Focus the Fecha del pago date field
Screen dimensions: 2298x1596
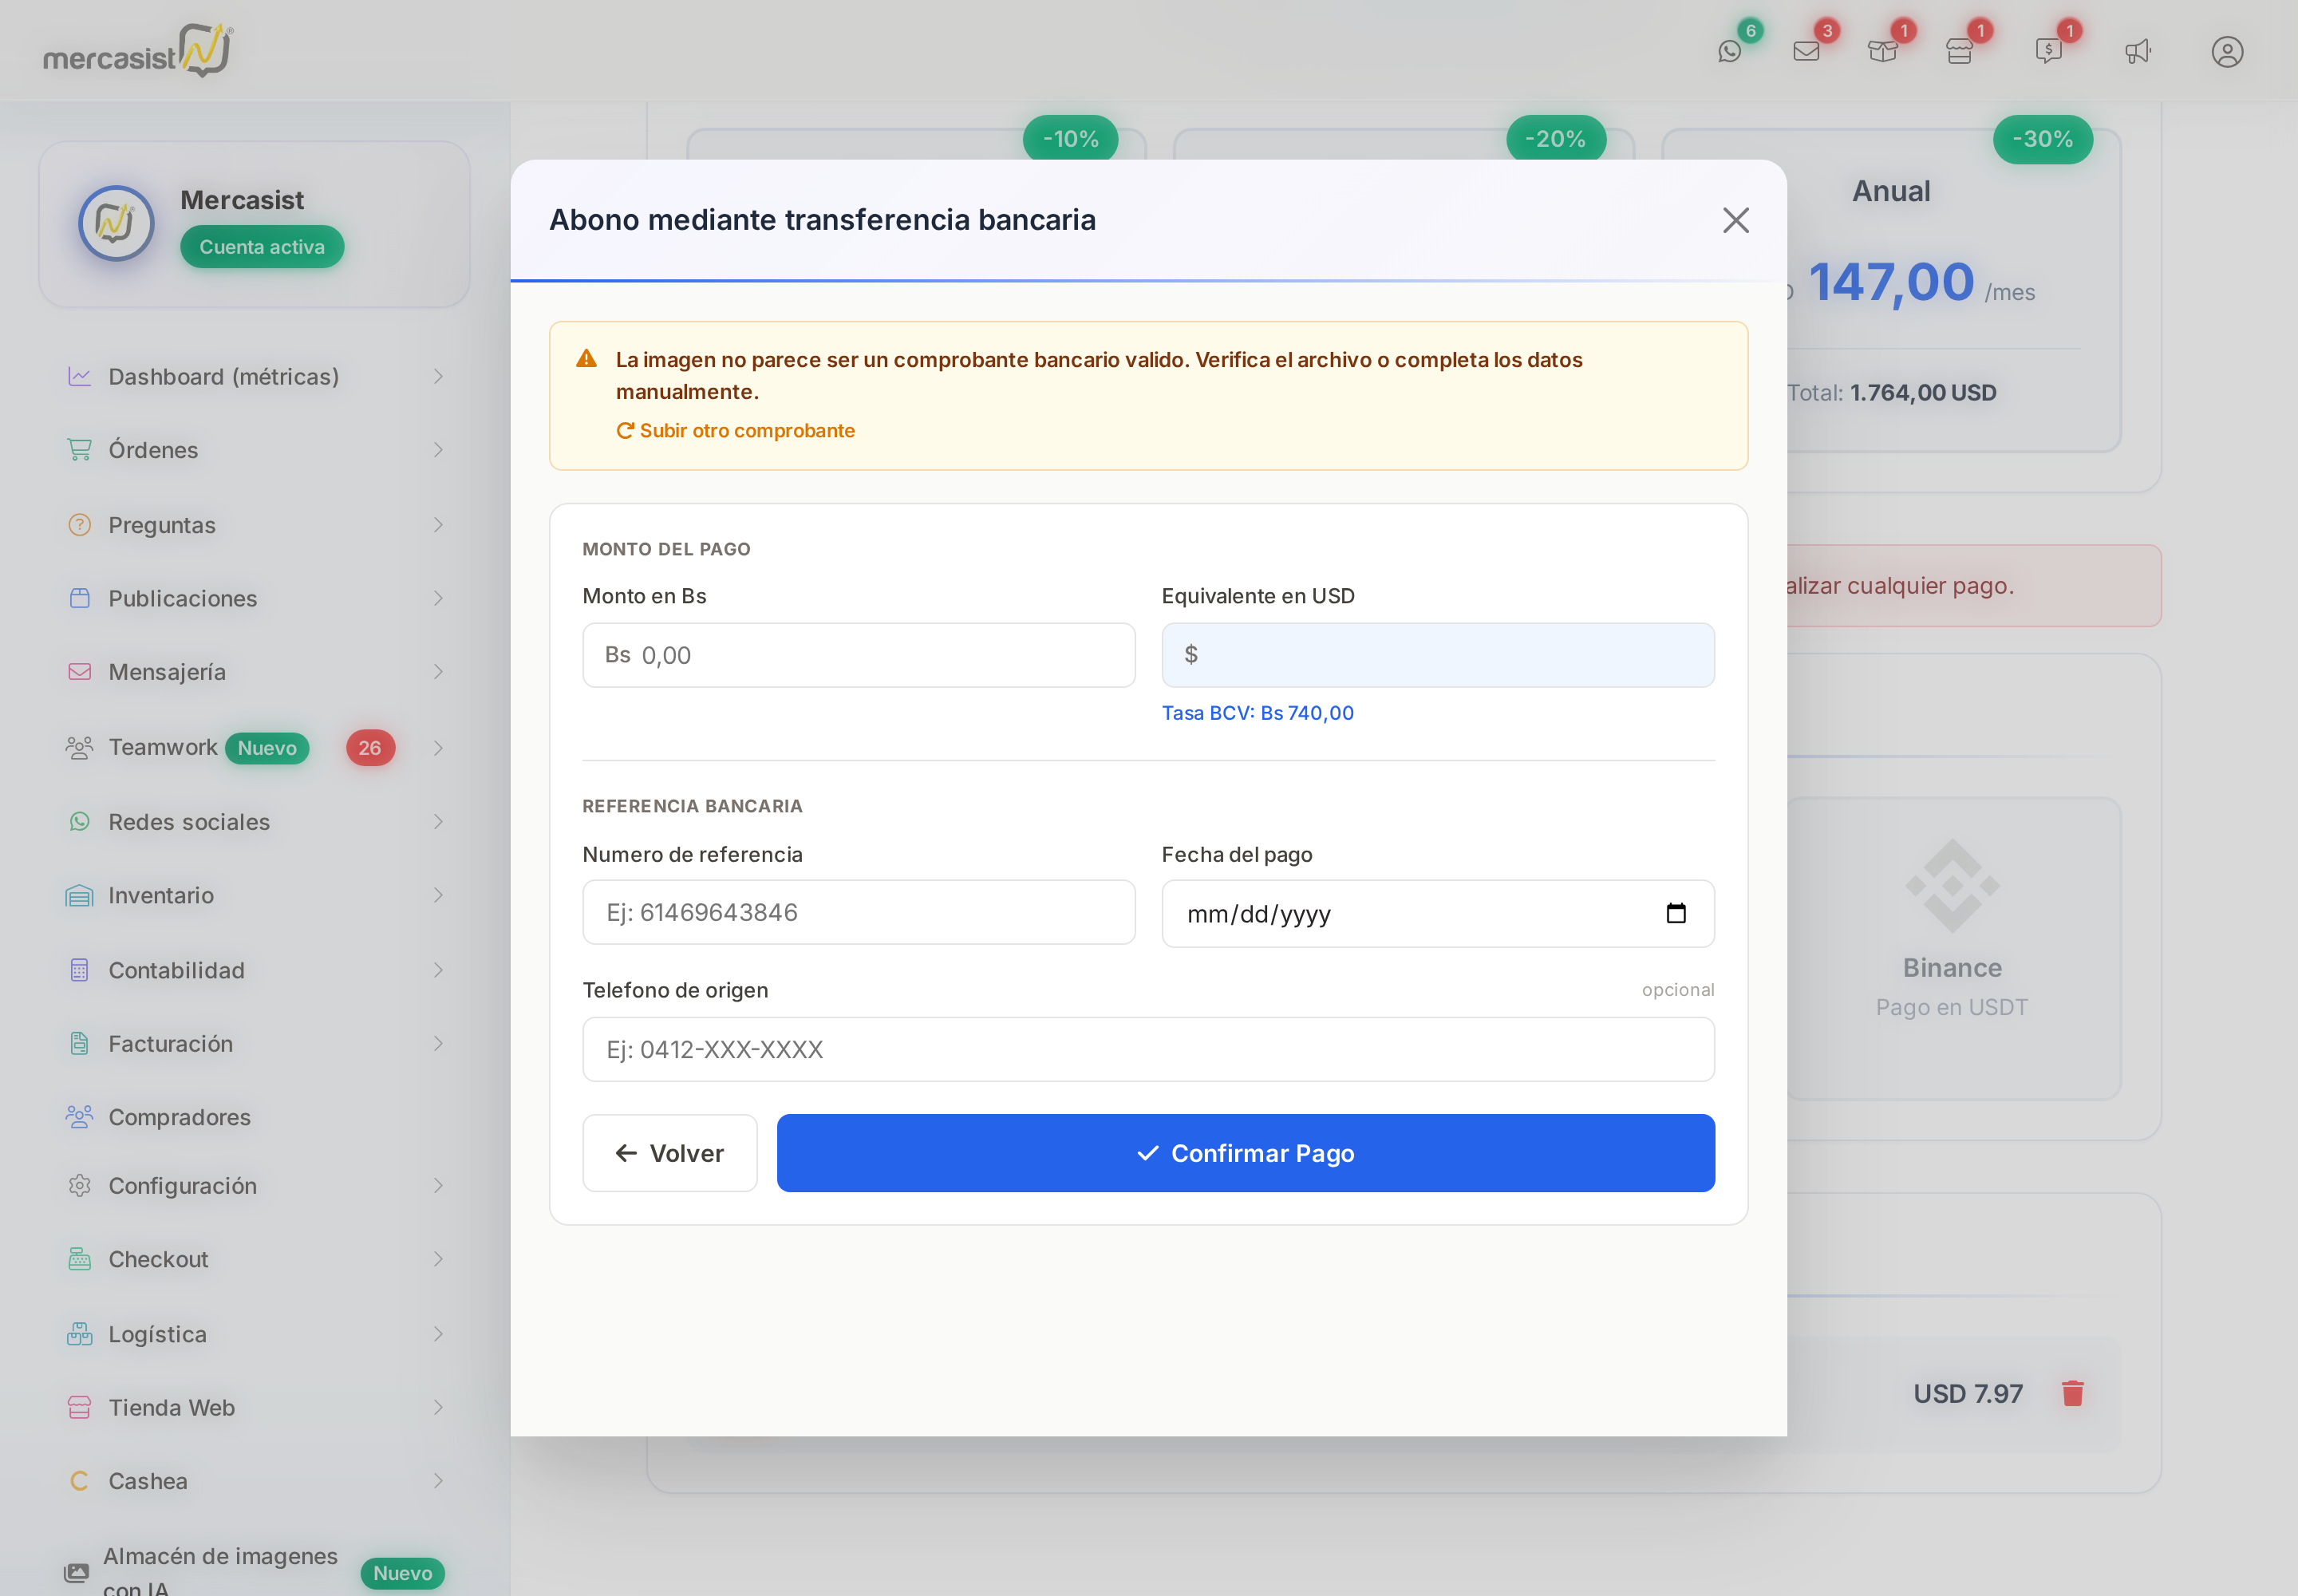tap(1437, 913)
